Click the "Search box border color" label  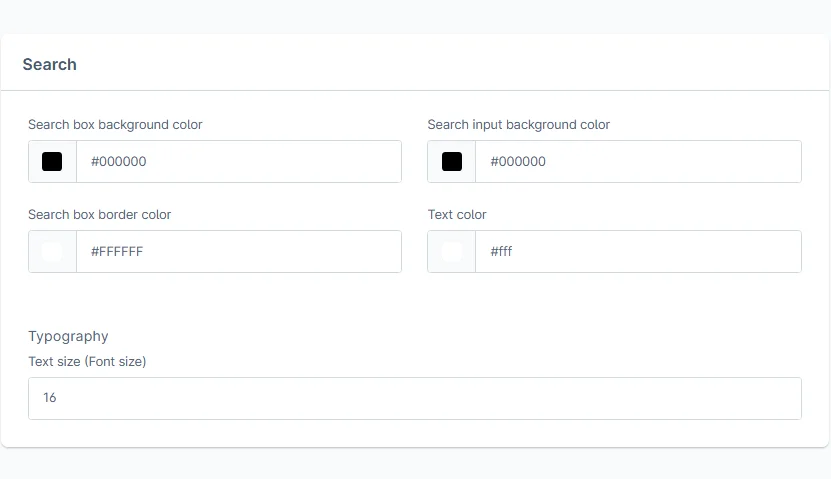100,215
